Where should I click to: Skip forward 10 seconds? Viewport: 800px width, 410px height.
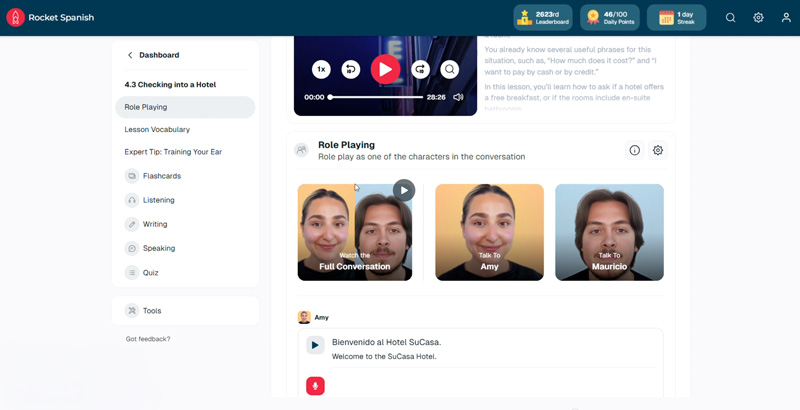pos(420,69)
